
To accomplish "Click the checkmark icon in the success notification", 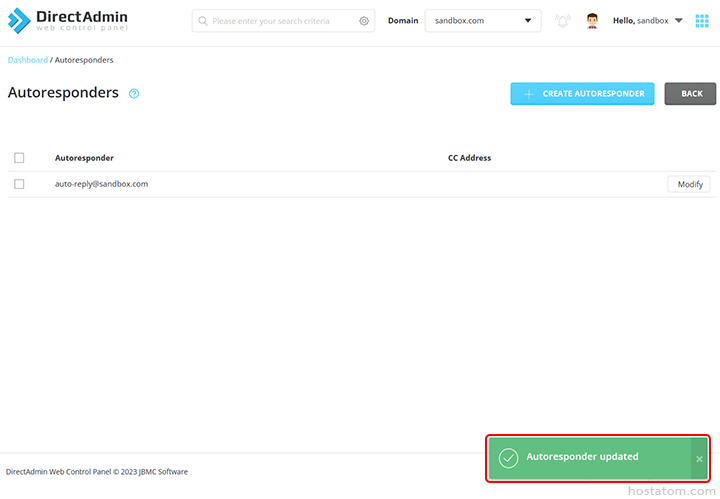I will click(508, 458).
